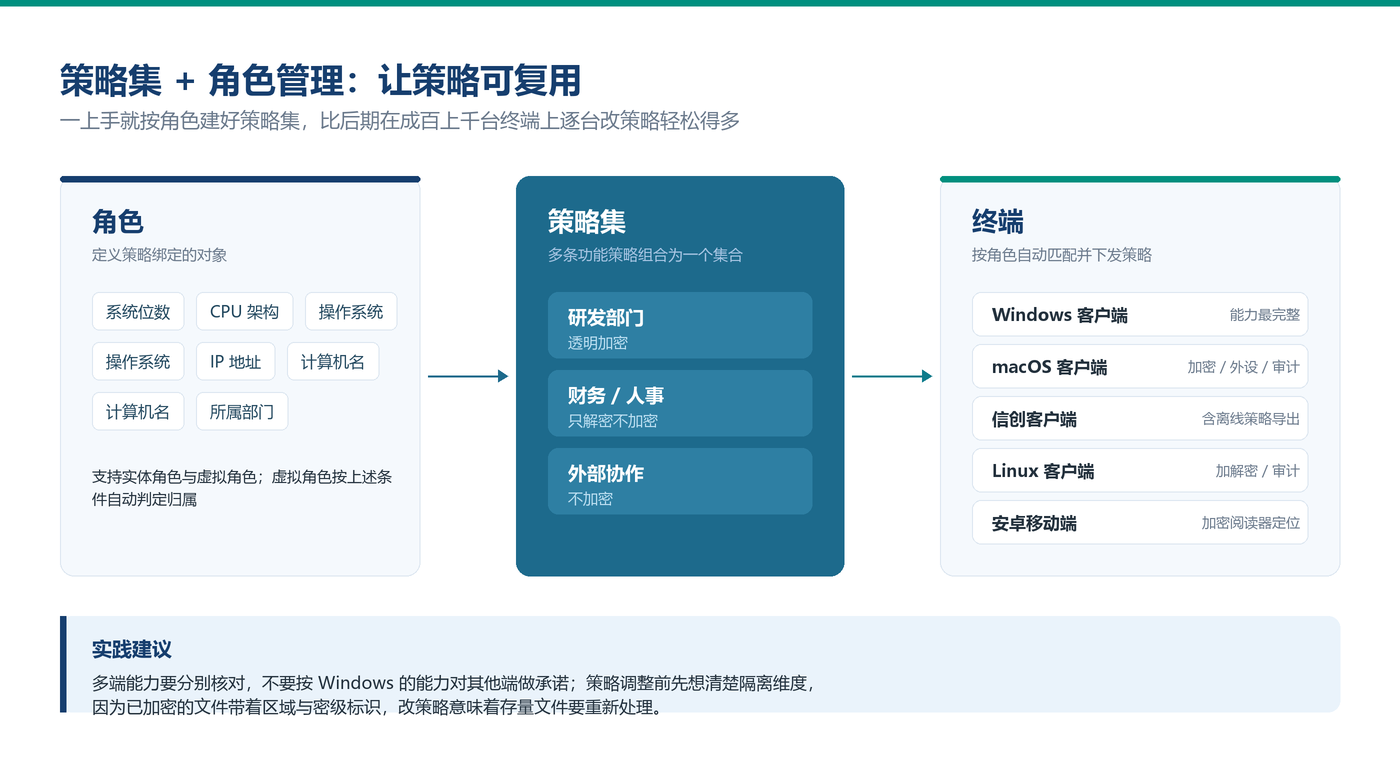The image size is (1400, 760).
Task: Choose the IP 地址 attribute chip
Action: tap(235, 362)
